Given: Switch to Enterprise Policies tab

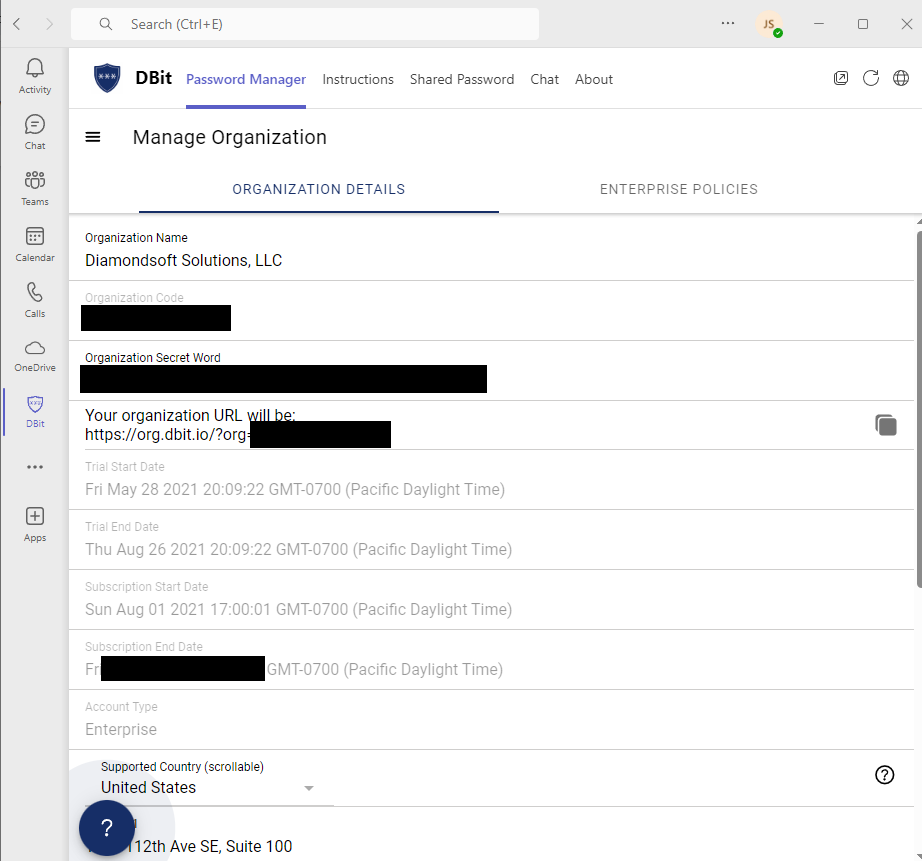Looking at the screenshot, I should [679, 189].
